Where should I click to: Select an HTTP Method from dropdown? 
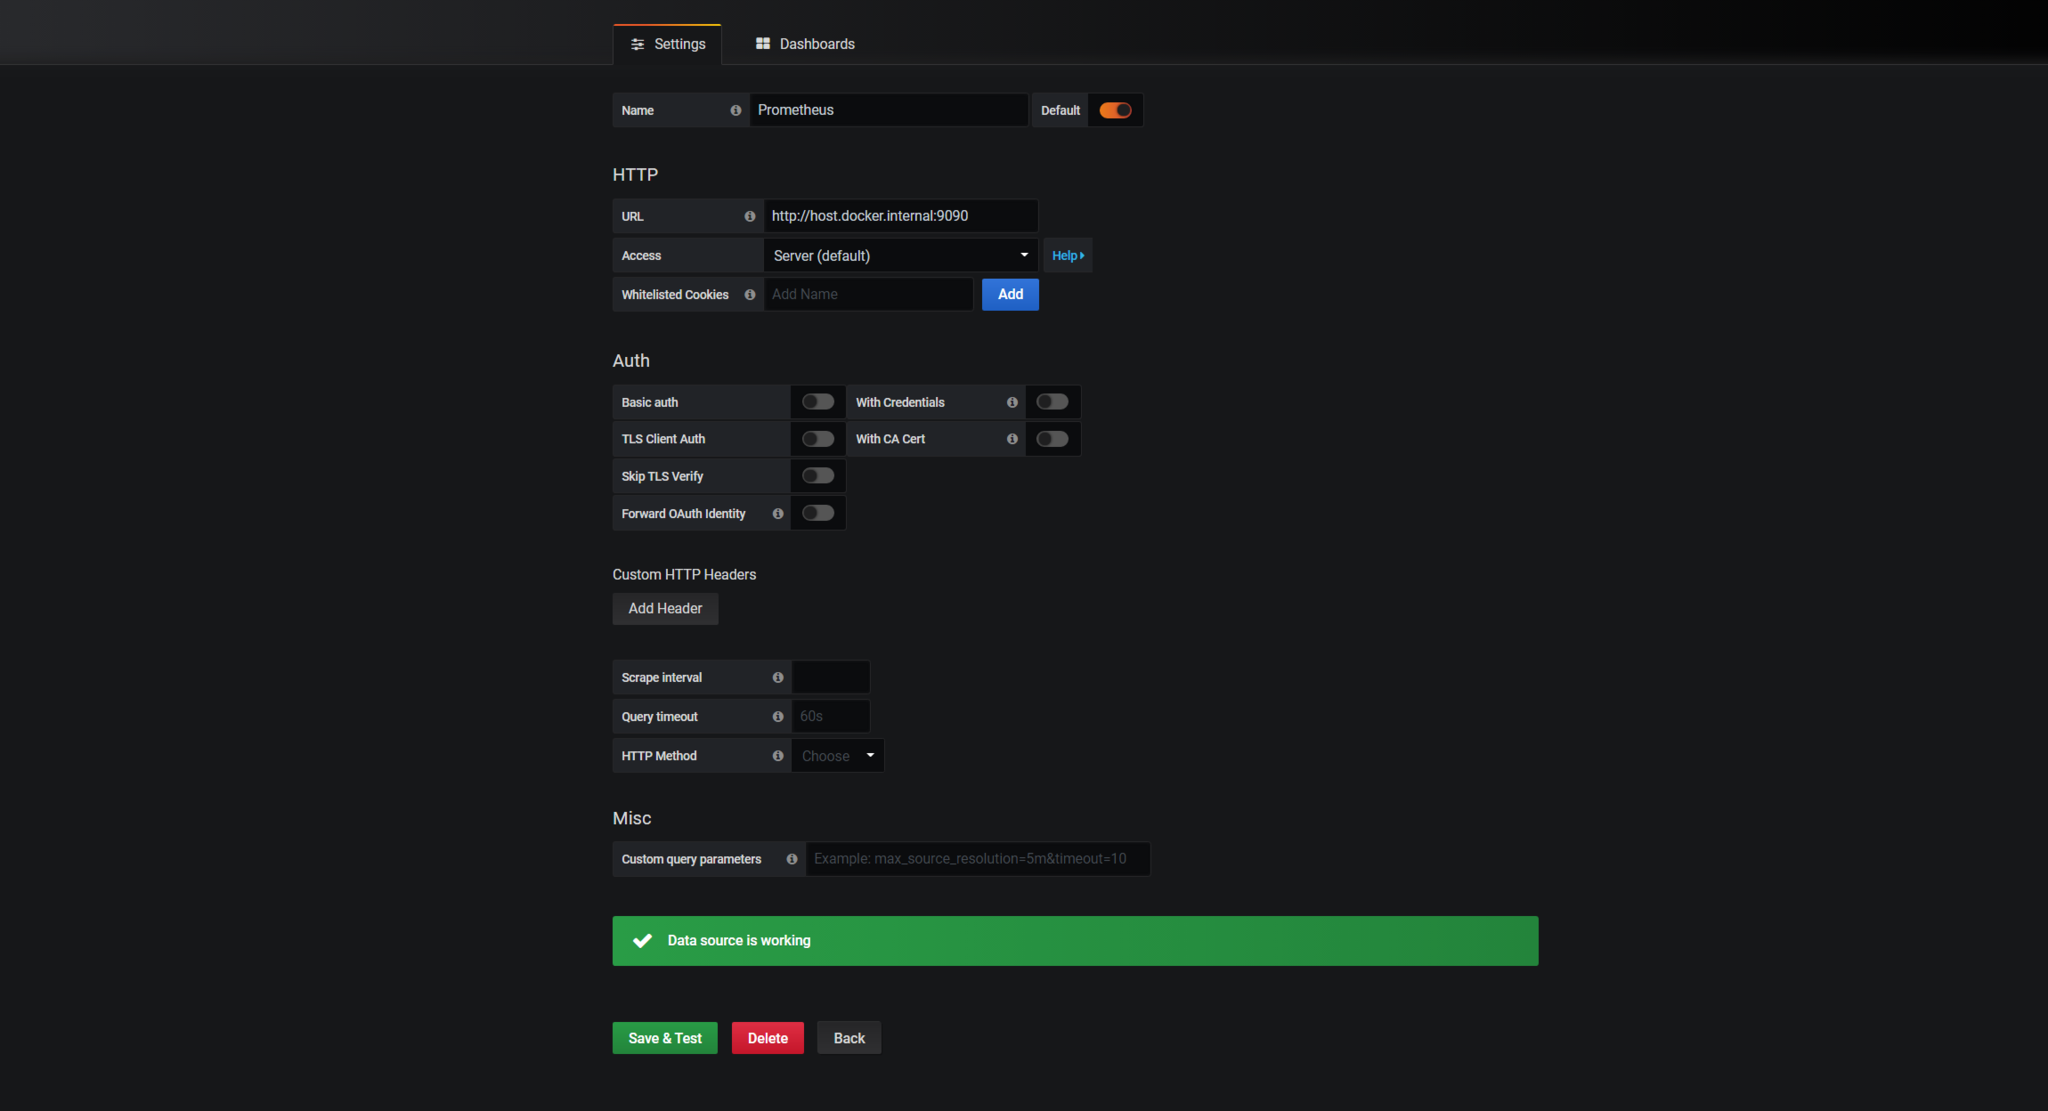click(x=836, y=754)
